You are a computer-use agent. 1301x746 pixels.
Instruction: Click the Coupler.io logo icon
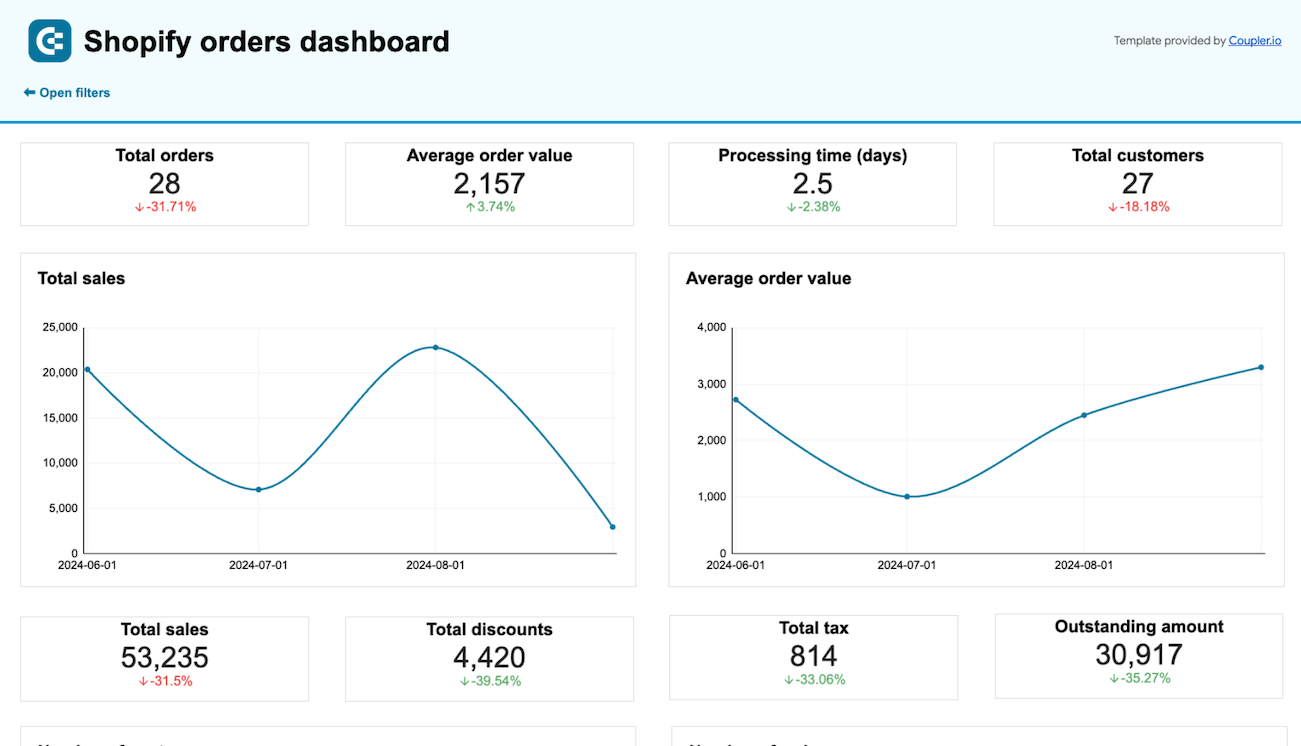49,41
